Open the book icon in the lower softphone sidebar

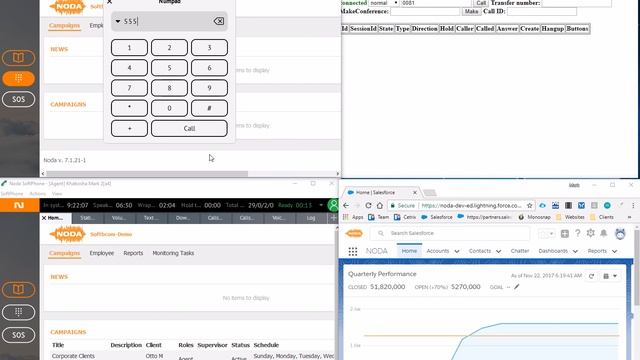[x=18, y=289]
